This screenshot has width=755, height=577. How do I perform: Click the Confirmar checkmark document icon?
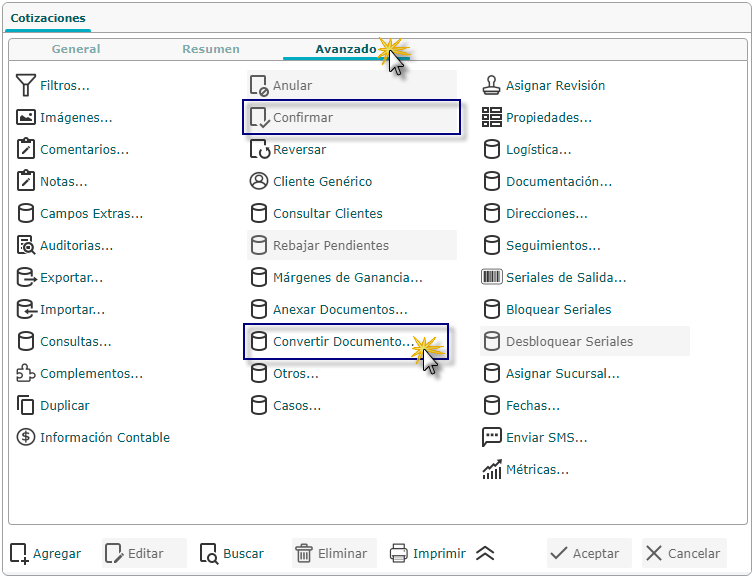[259, 117]
